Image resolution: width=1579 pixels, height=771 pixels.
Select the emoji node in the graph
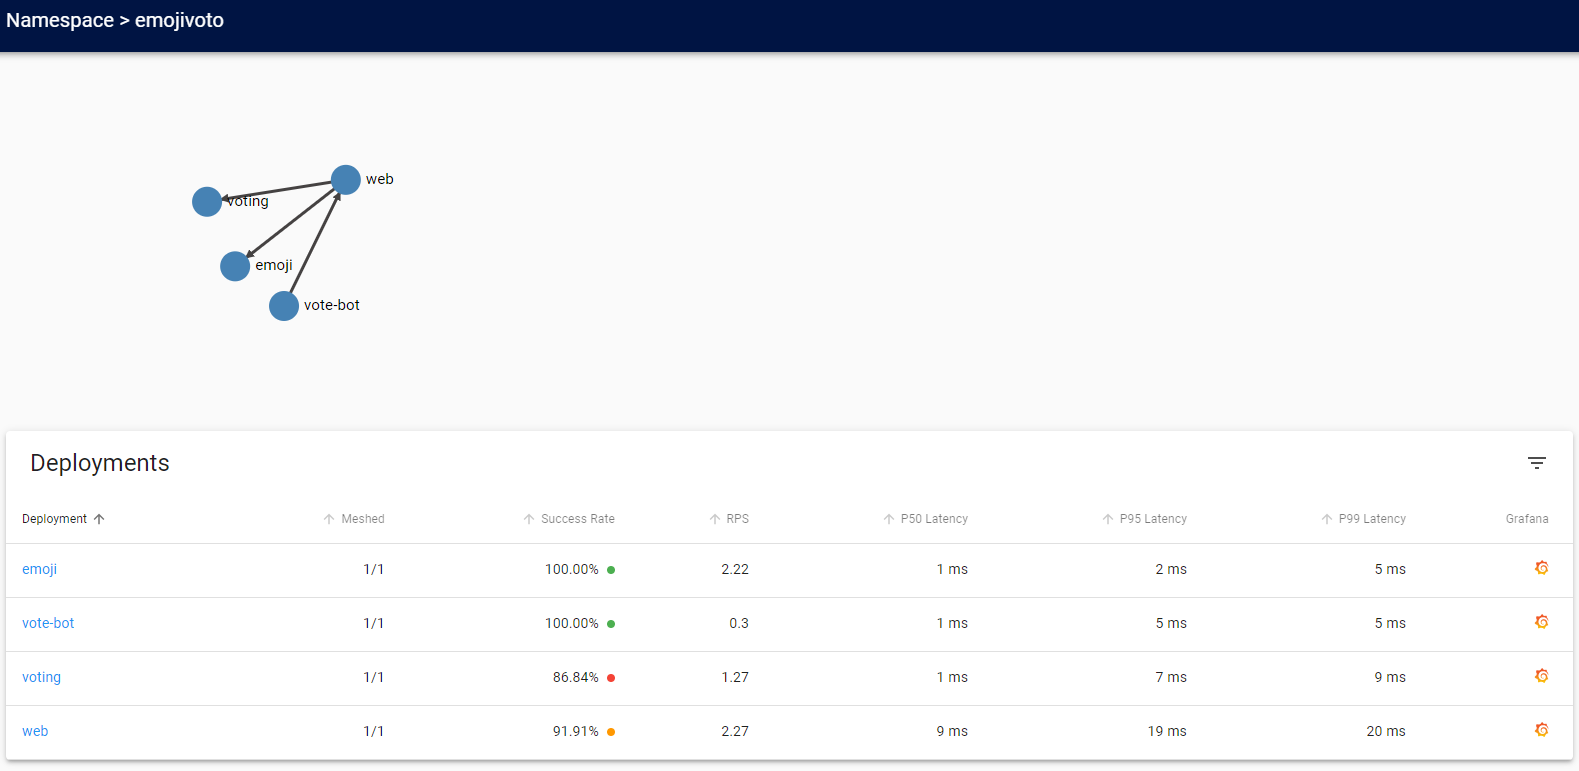(x=235, y=266)
